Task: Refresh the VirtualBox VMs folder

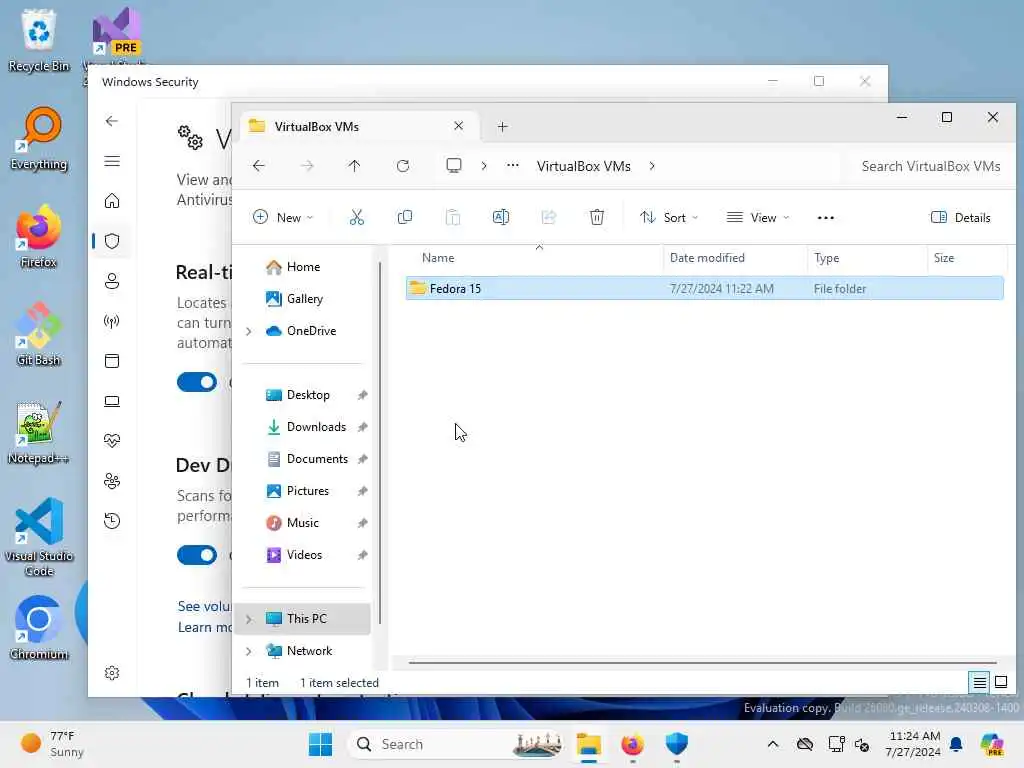Action: [x=403, y=166]
